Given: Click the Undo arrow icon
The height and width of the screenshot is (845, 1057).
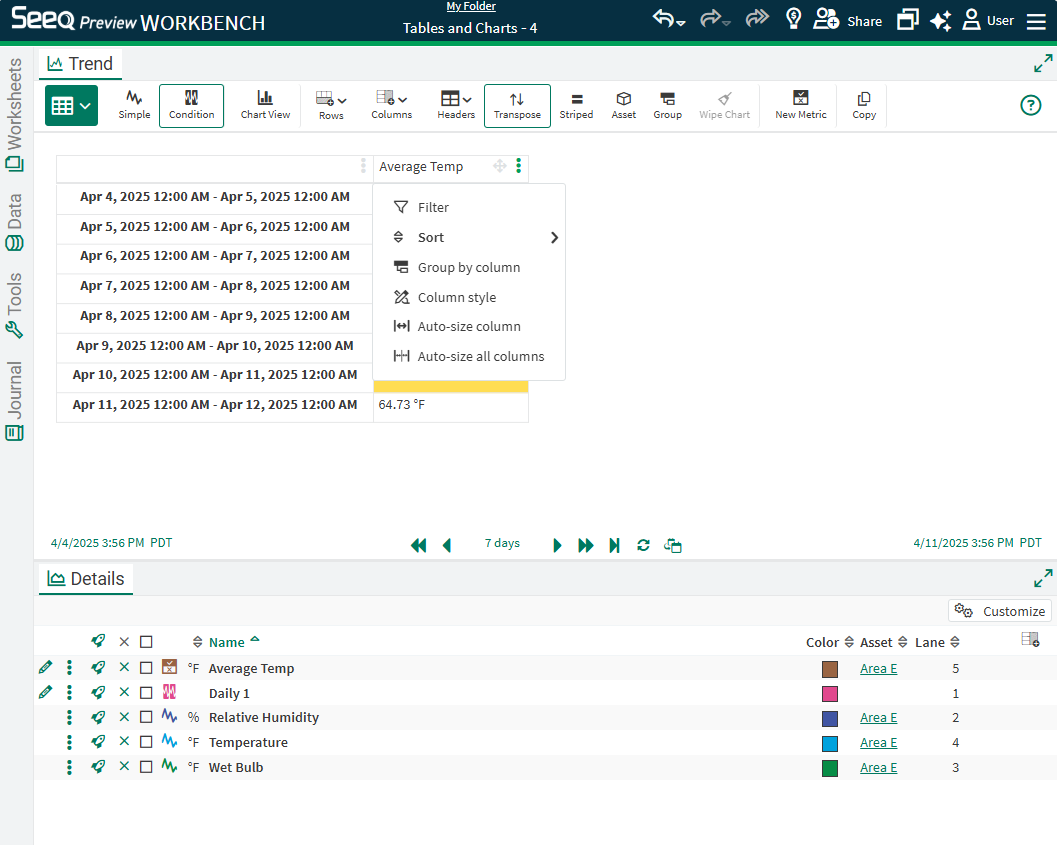Looking at the screenshot, I should [x=665, y=19].
